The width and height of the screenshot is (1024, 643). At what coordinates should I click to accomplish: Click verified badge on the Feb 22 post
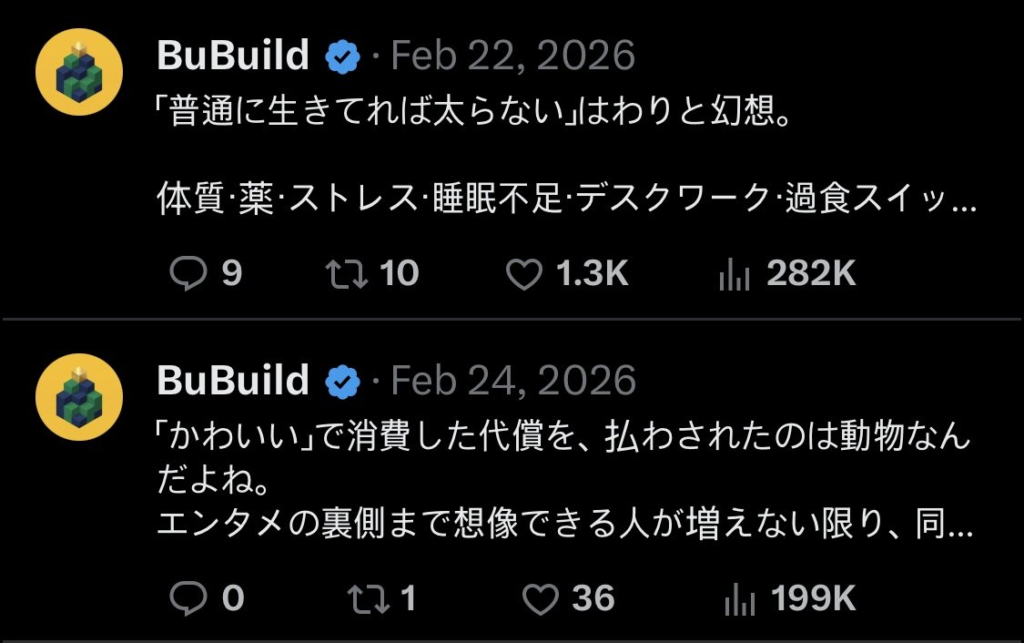(342, 57)
